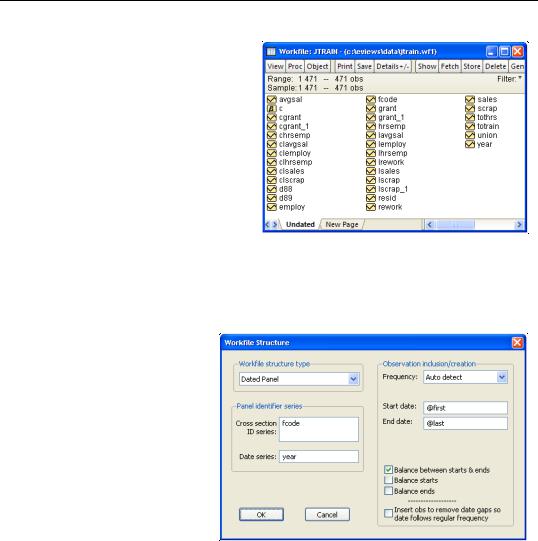Viewport: 538px width, 541px height.
Task: Select the clsales series icon
Action: [272, 171]
